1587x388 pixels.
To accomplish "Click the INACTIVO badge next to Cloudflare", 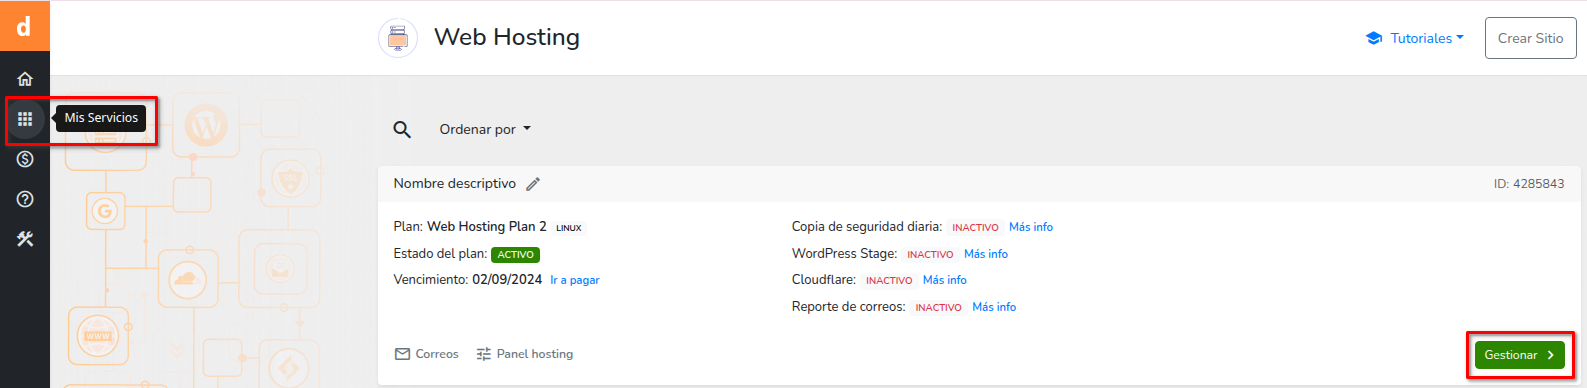I will click(889, 281).
